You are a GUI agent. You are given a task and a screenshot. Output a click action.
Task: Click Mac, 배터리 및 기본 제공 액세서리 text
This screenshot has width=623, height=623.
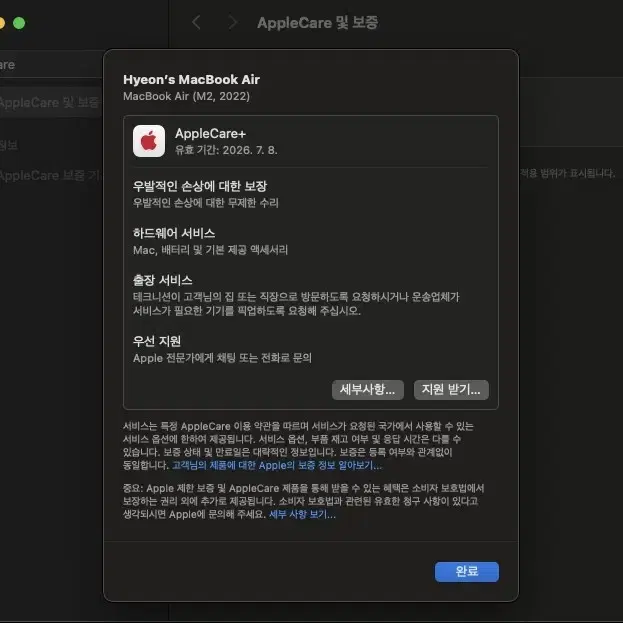click(x=210, y=250)
